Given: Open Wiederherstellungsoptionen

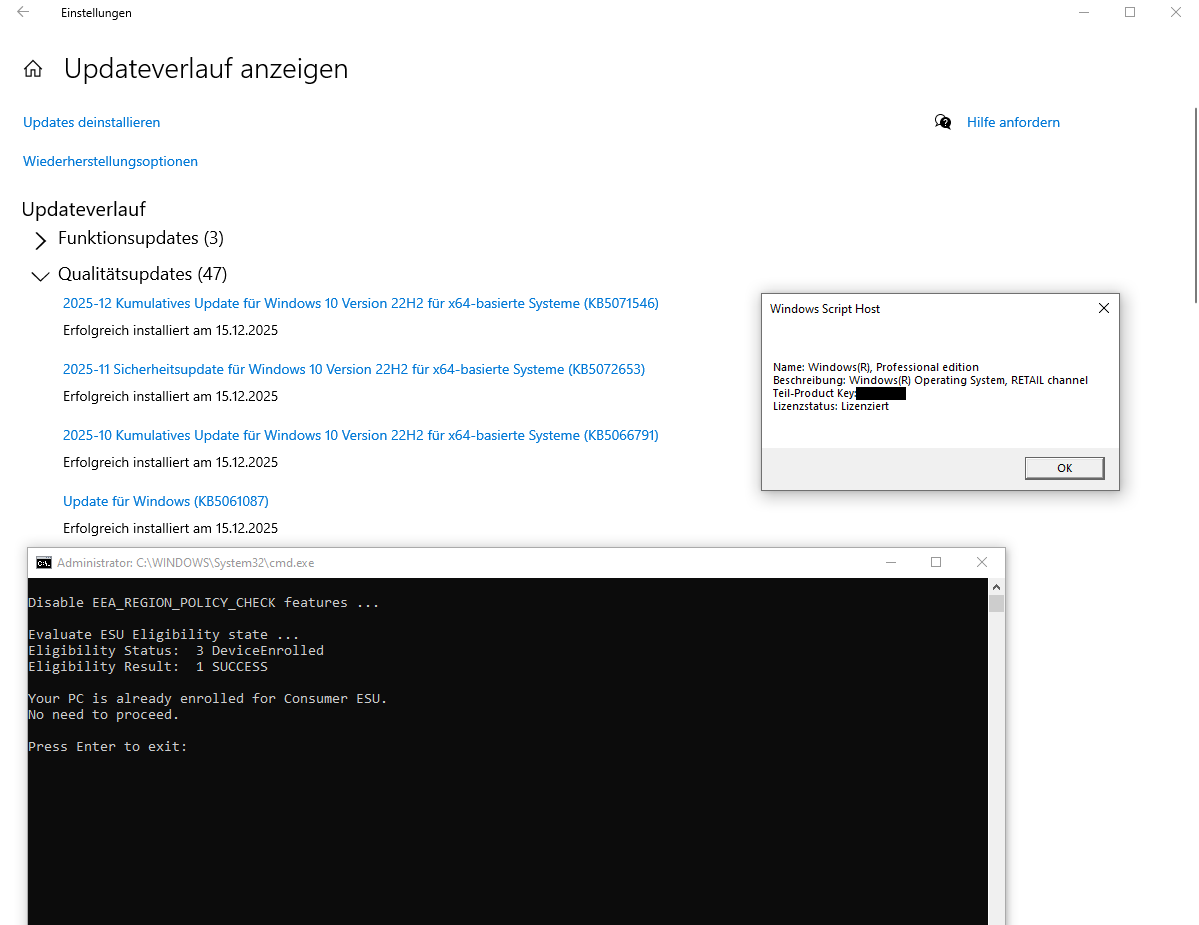Looking at the screenshot, I should point(110,161).
